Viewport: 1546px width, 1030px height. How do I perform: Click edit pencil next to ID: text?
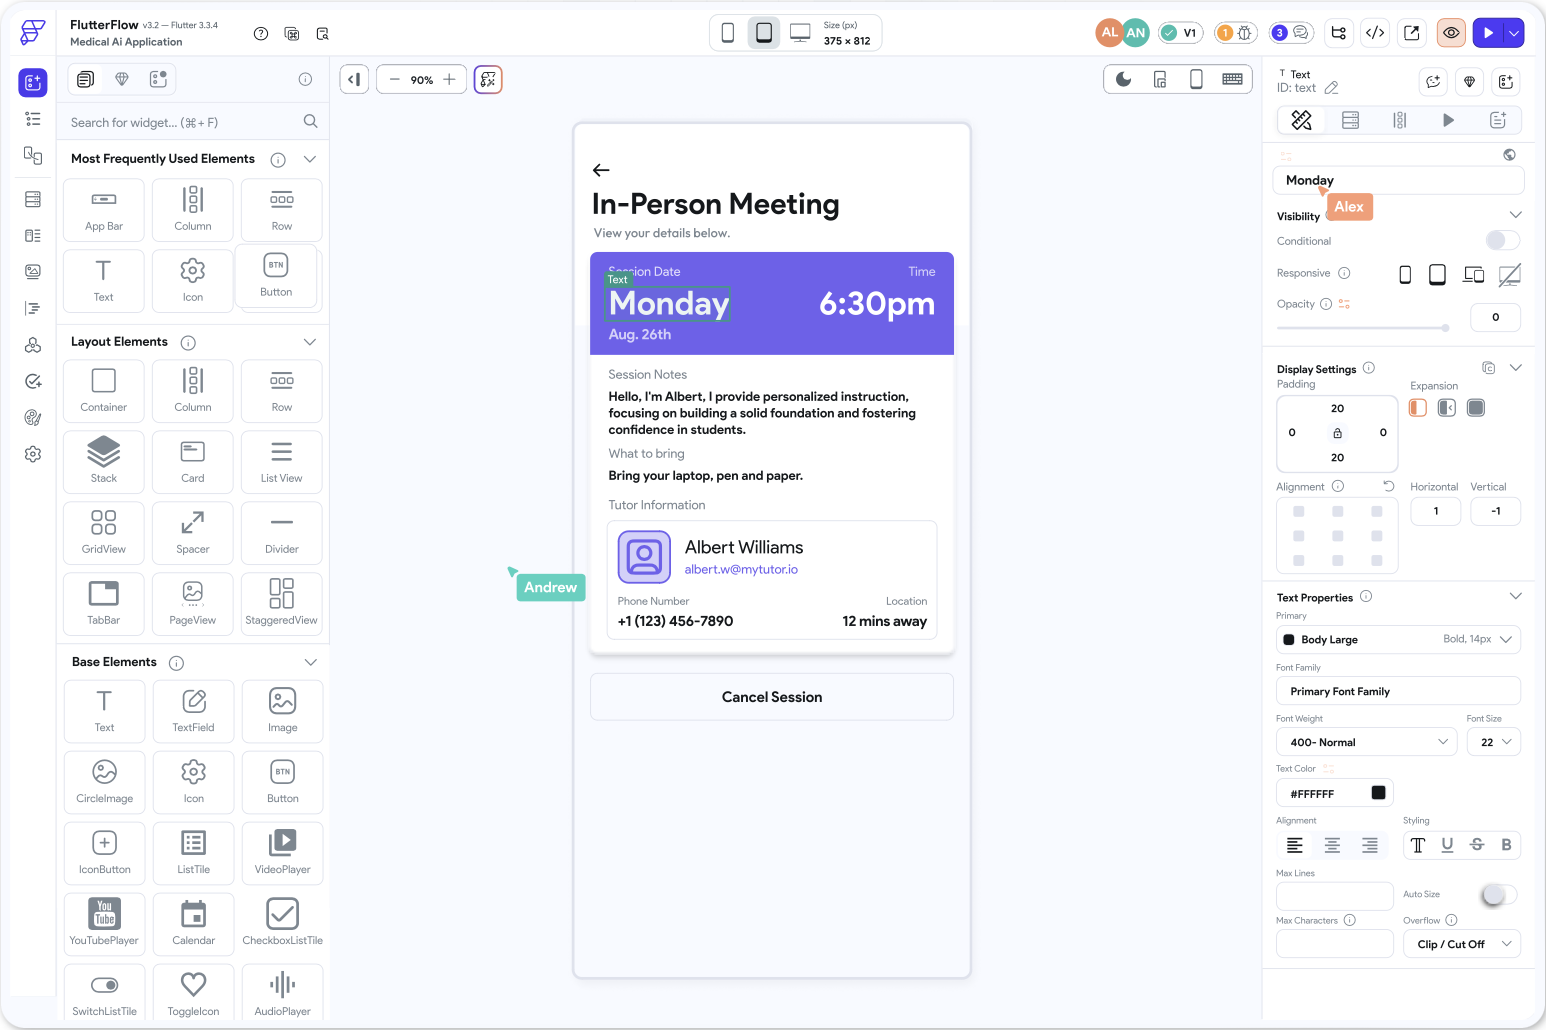[1332, 88]
